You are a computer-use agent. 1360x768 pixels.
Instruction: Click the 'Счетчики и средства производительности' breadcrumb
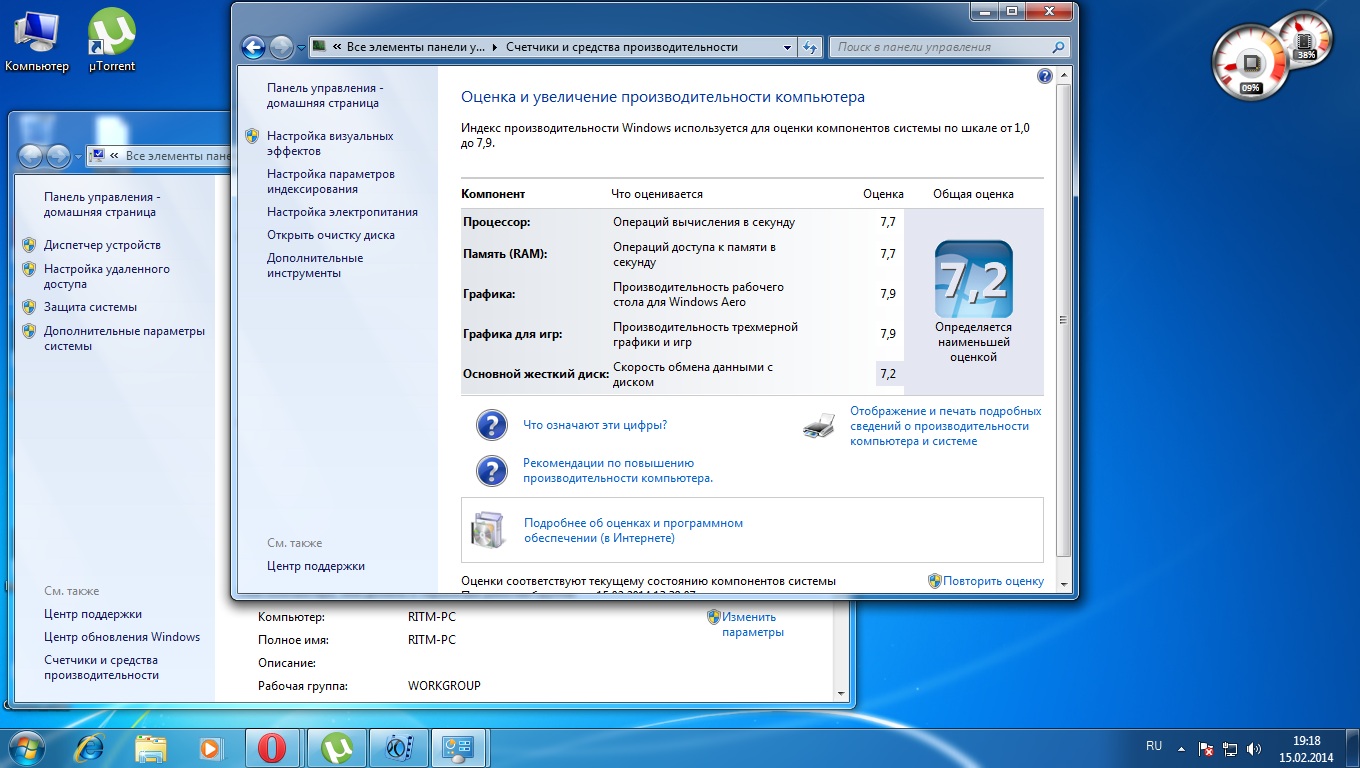point(621,47)
